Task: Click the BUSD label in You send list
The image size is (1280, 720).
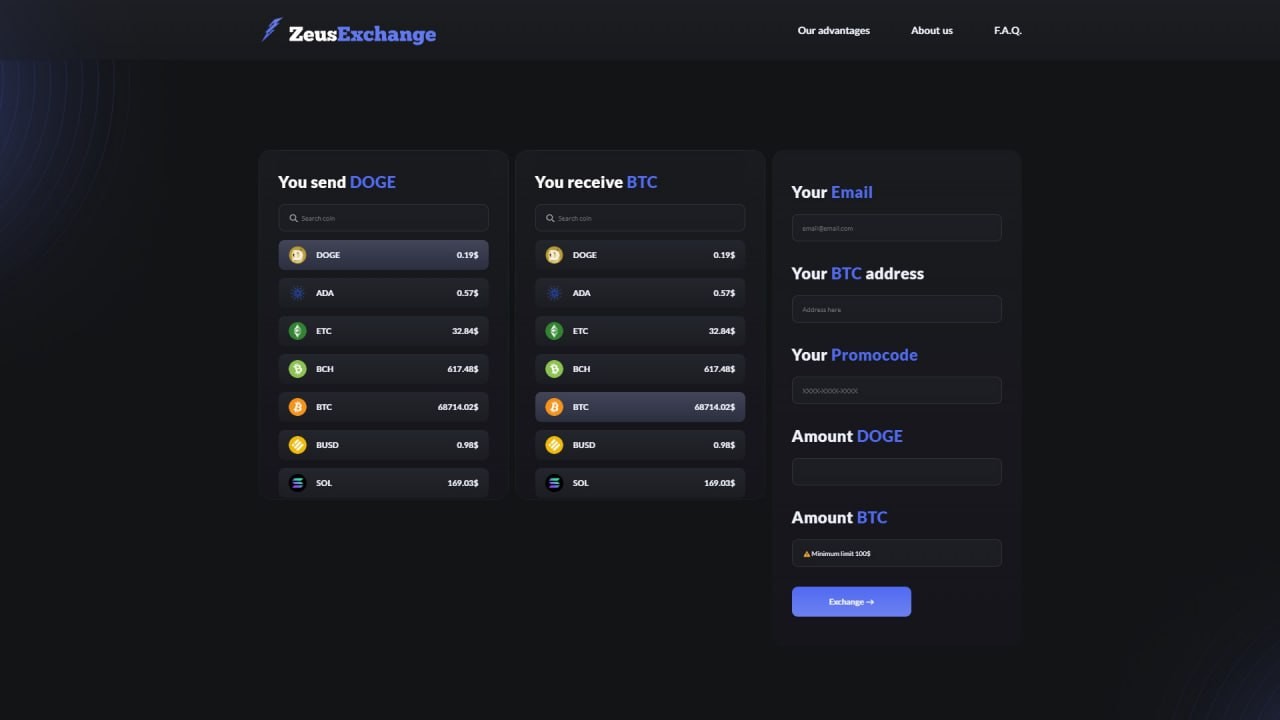Action: tap(327, 445)
